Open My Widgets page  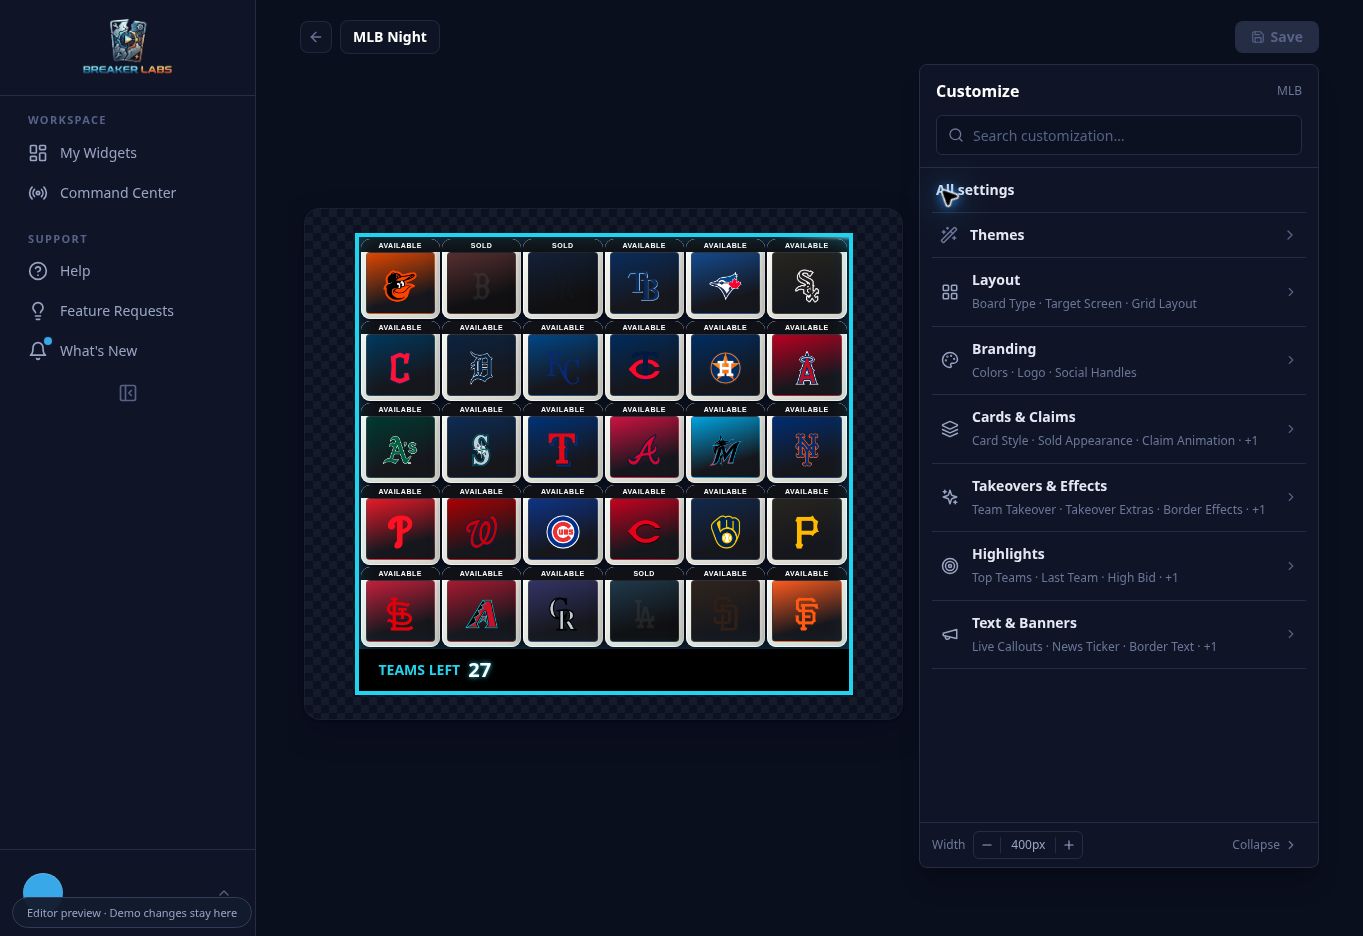98,153
